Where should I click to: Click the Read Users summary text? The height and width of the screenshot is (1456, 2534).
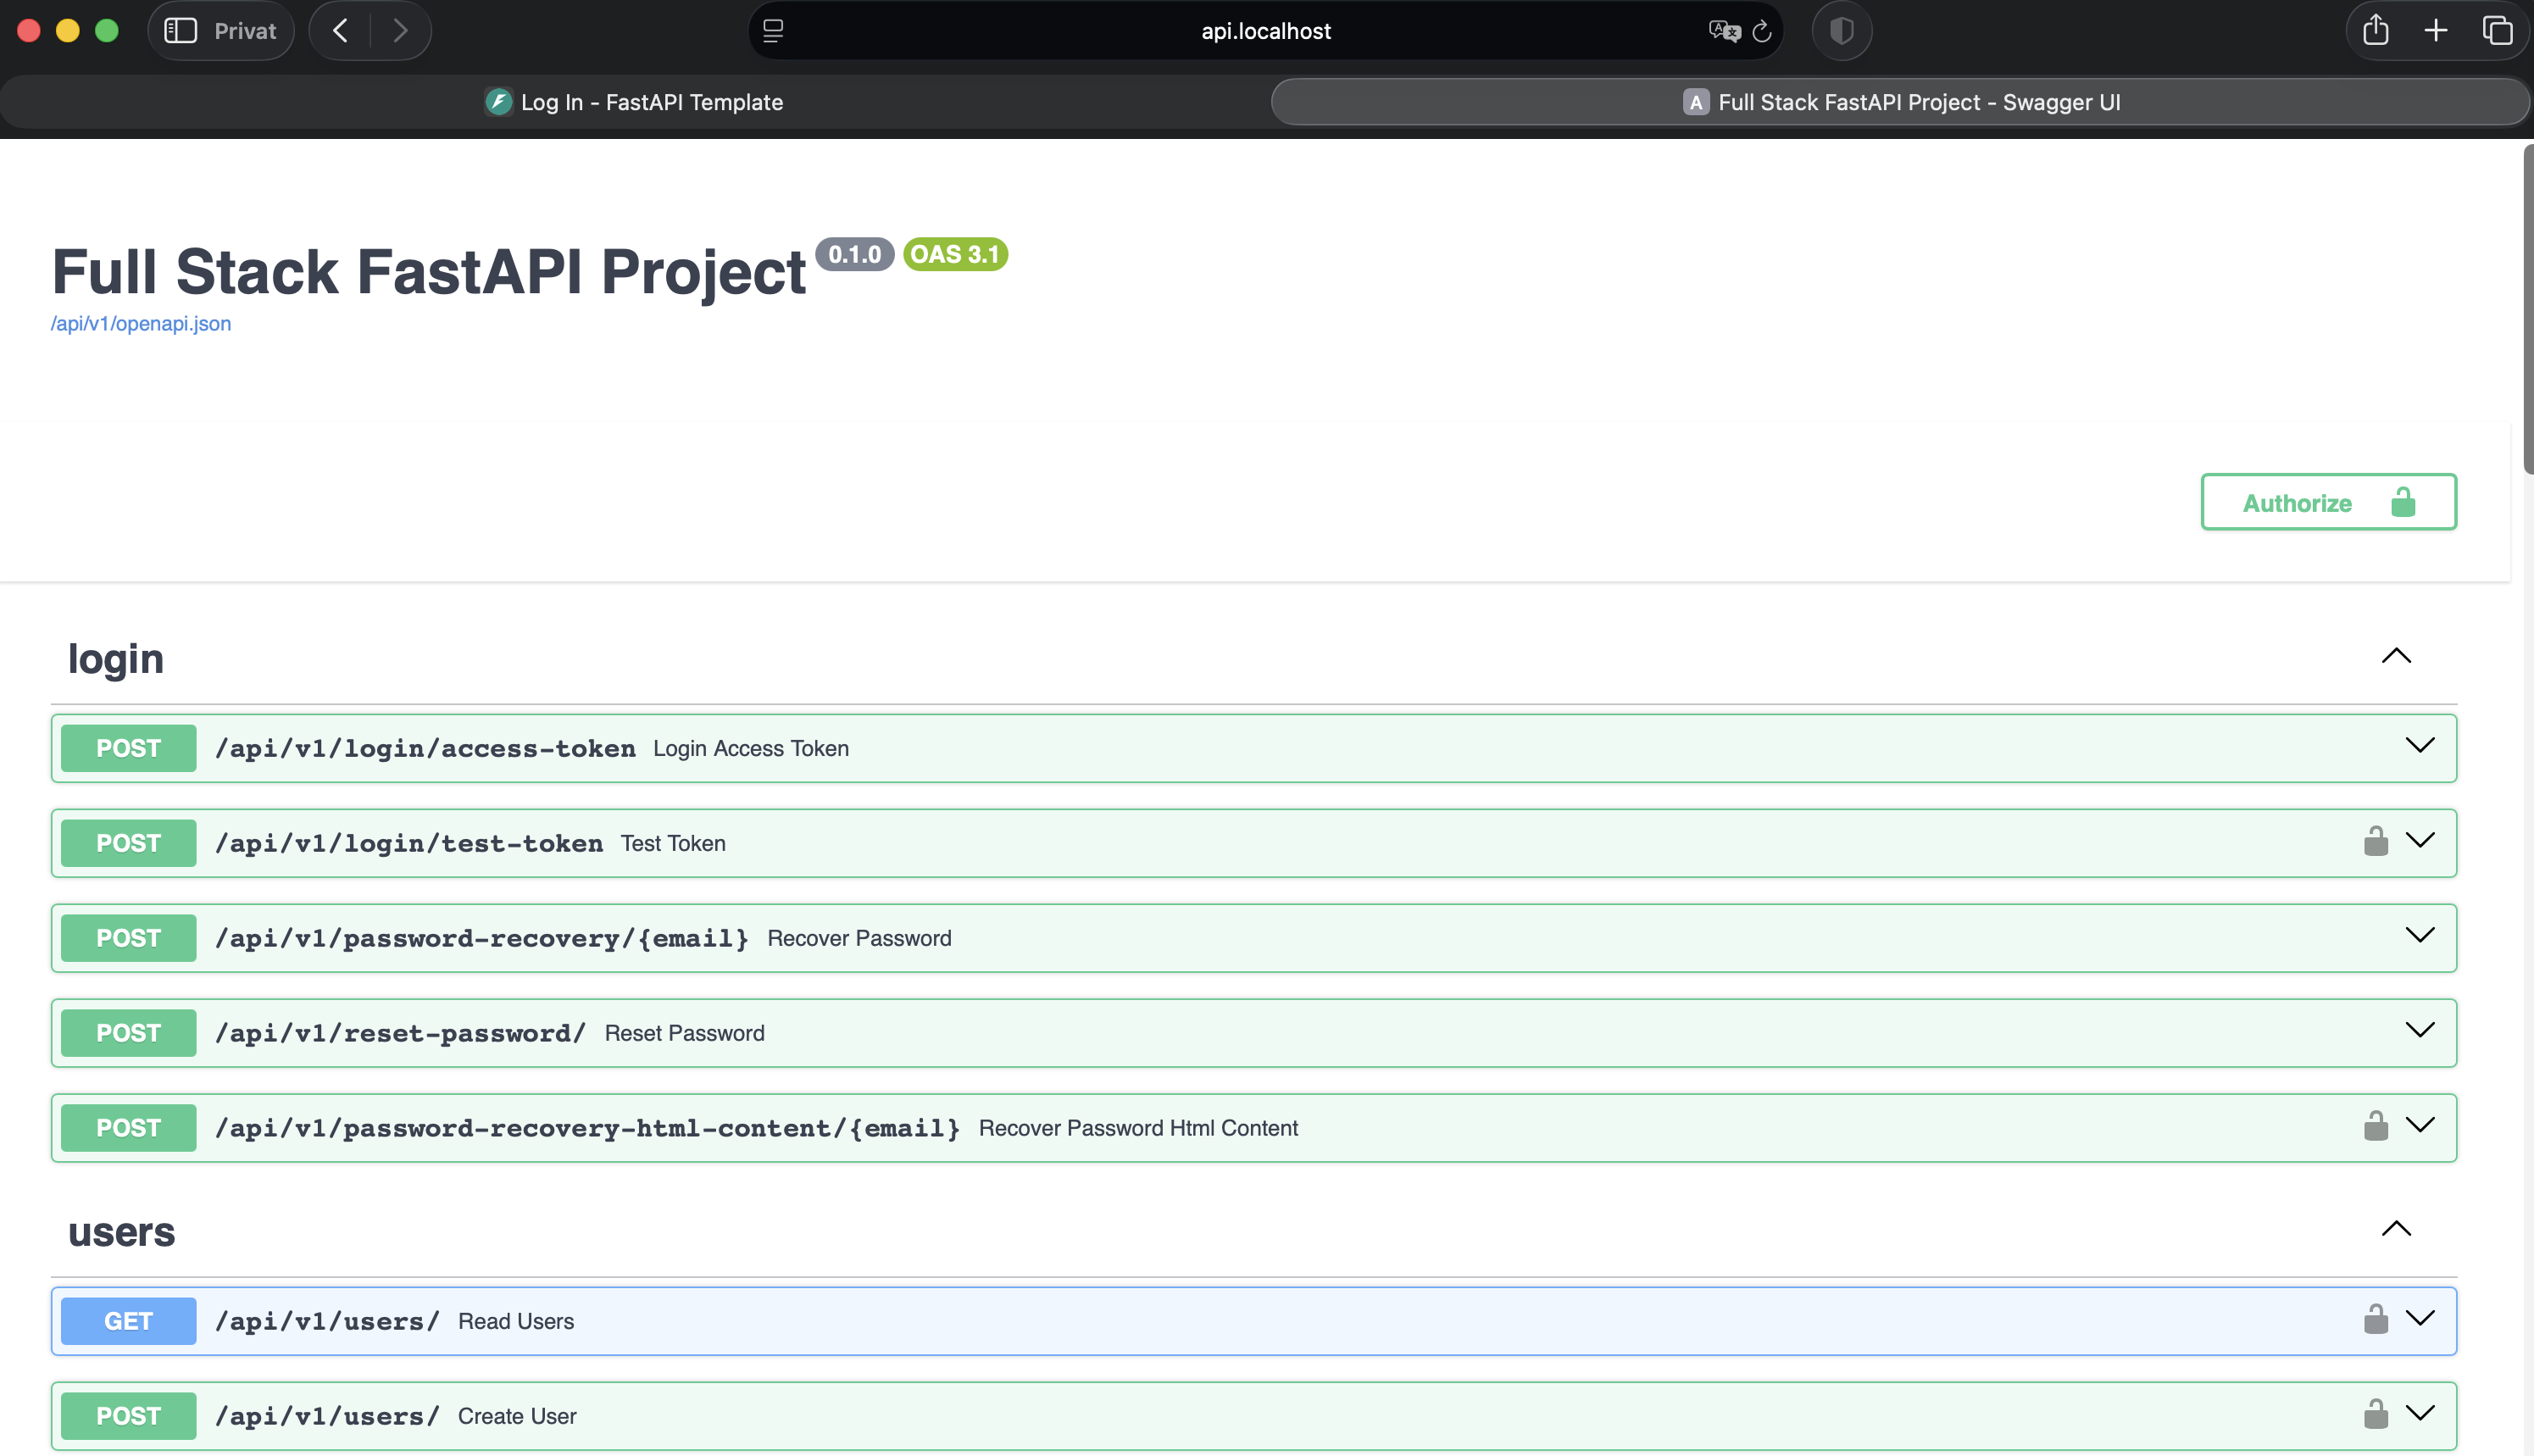516,1321
